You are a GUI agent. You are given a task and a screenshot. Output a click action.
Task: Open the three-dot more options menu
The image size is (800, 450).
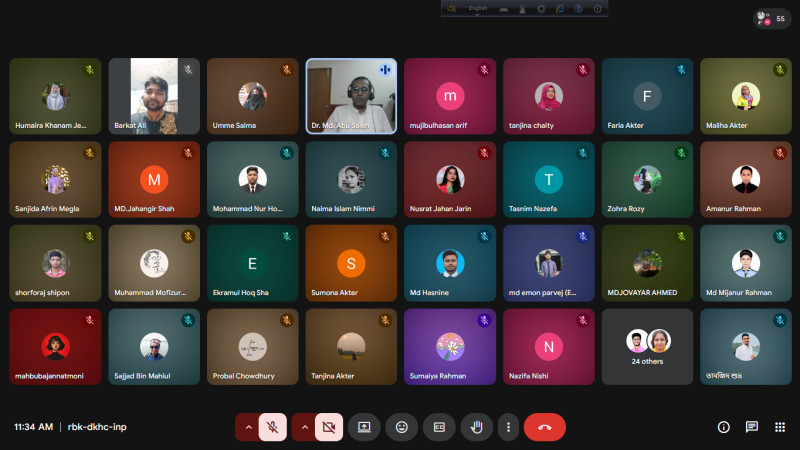tap(508, 427)
